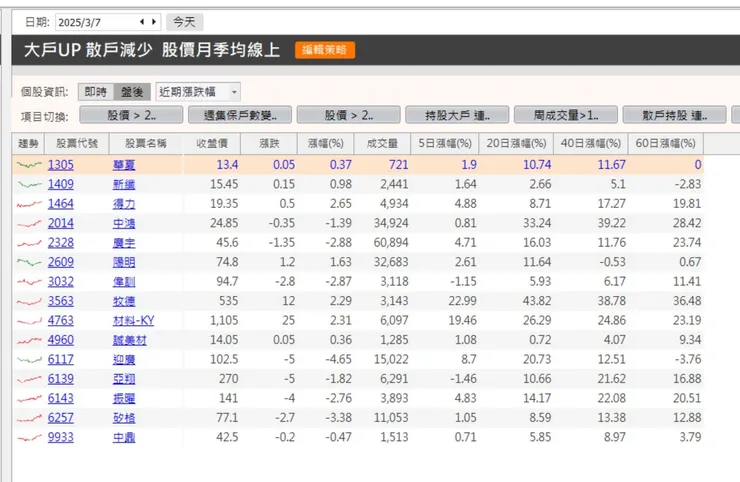Open trend sparkline for stock 4763
This screenshot has height=482, width=740.
(x=29, y=321)
